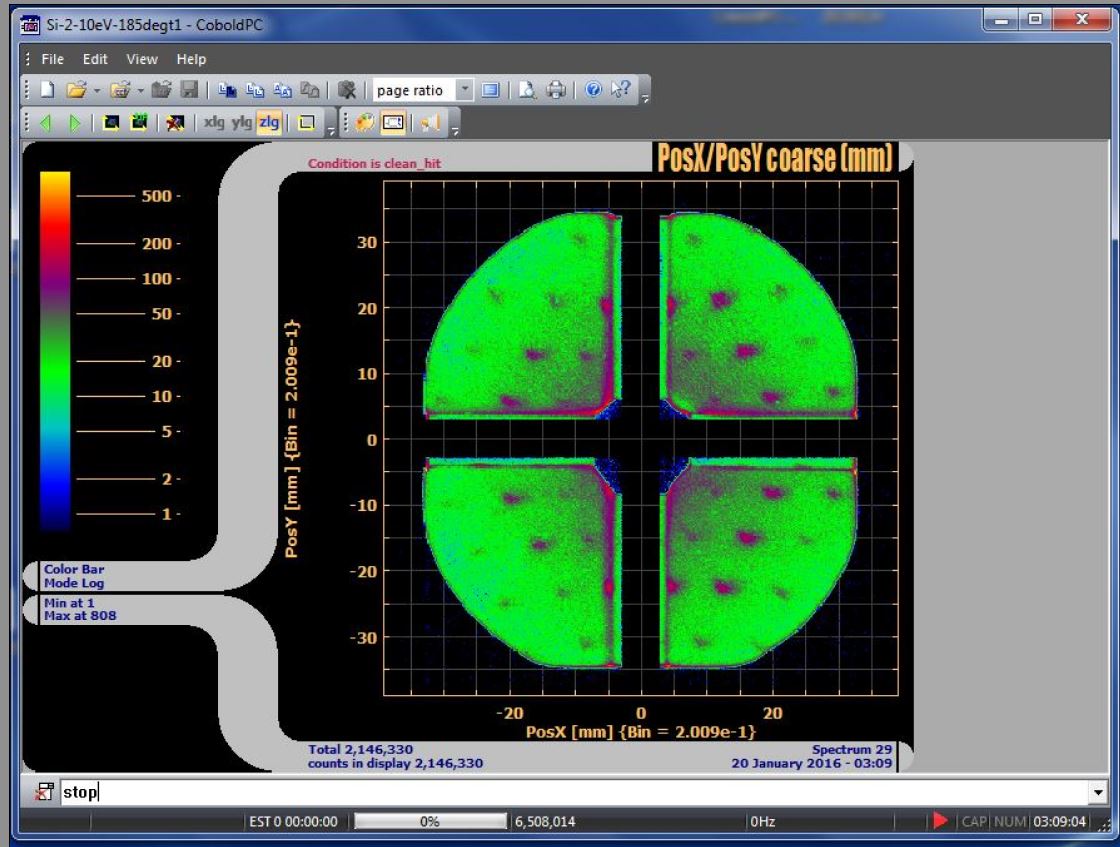Open the Help menu
Image resolution: width=1120 pixels, height=847 pixels.
tap(191, 59)
